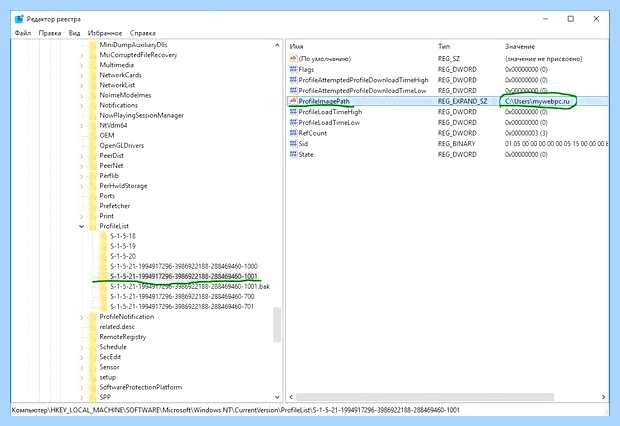Select the S-1-5-21 key ending in 1000

pos(183,266)
